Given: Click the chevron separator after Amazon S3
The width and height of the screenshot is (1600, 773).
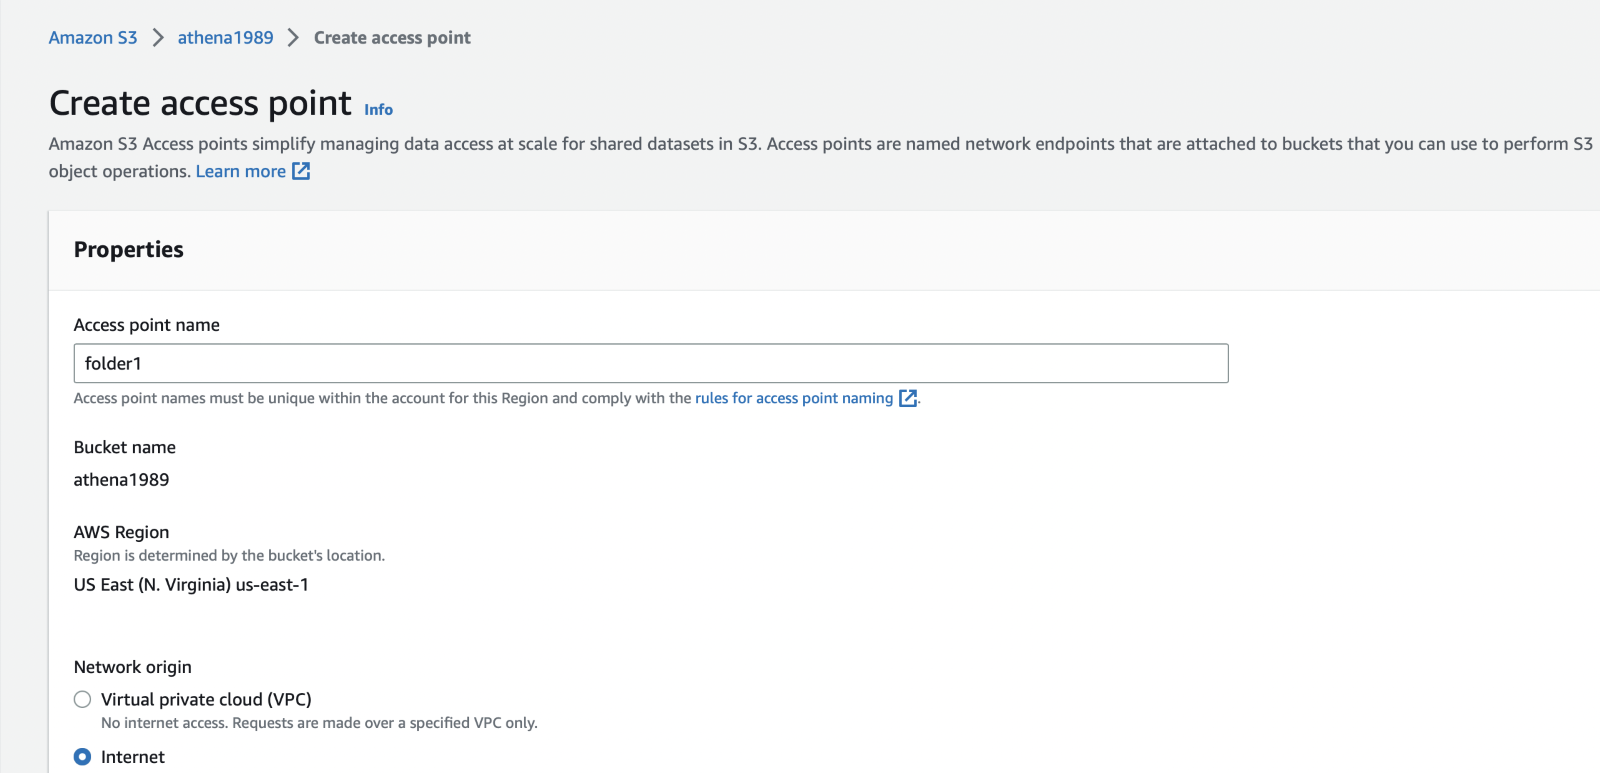Looking at the screenshot, I should coord(158,38).
